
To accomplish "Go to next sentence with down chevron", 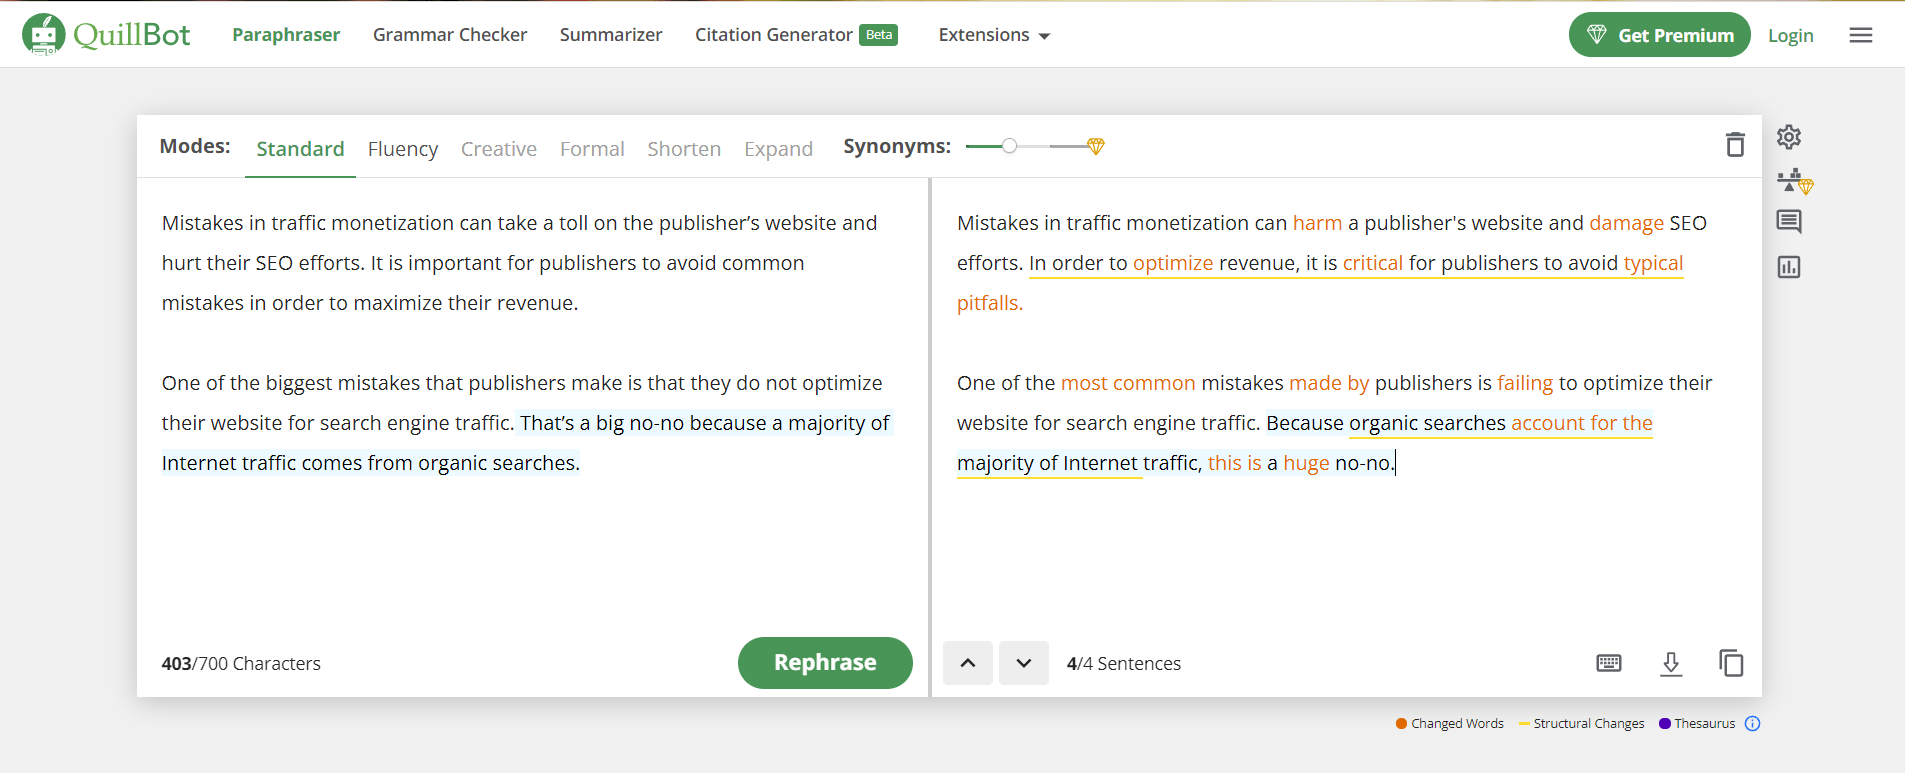I will [x=1024, y=663].
